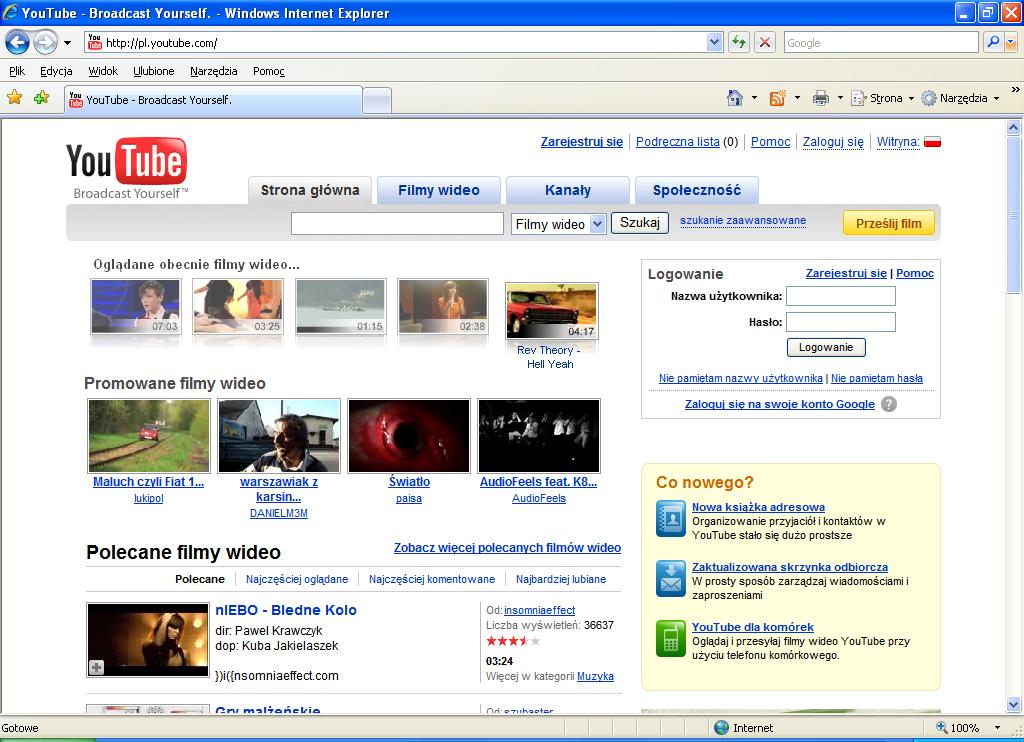Click the Internet zone globe icon in status bar
The height and width of the screenshot is (742, 1024).
(x=722, y=728)
